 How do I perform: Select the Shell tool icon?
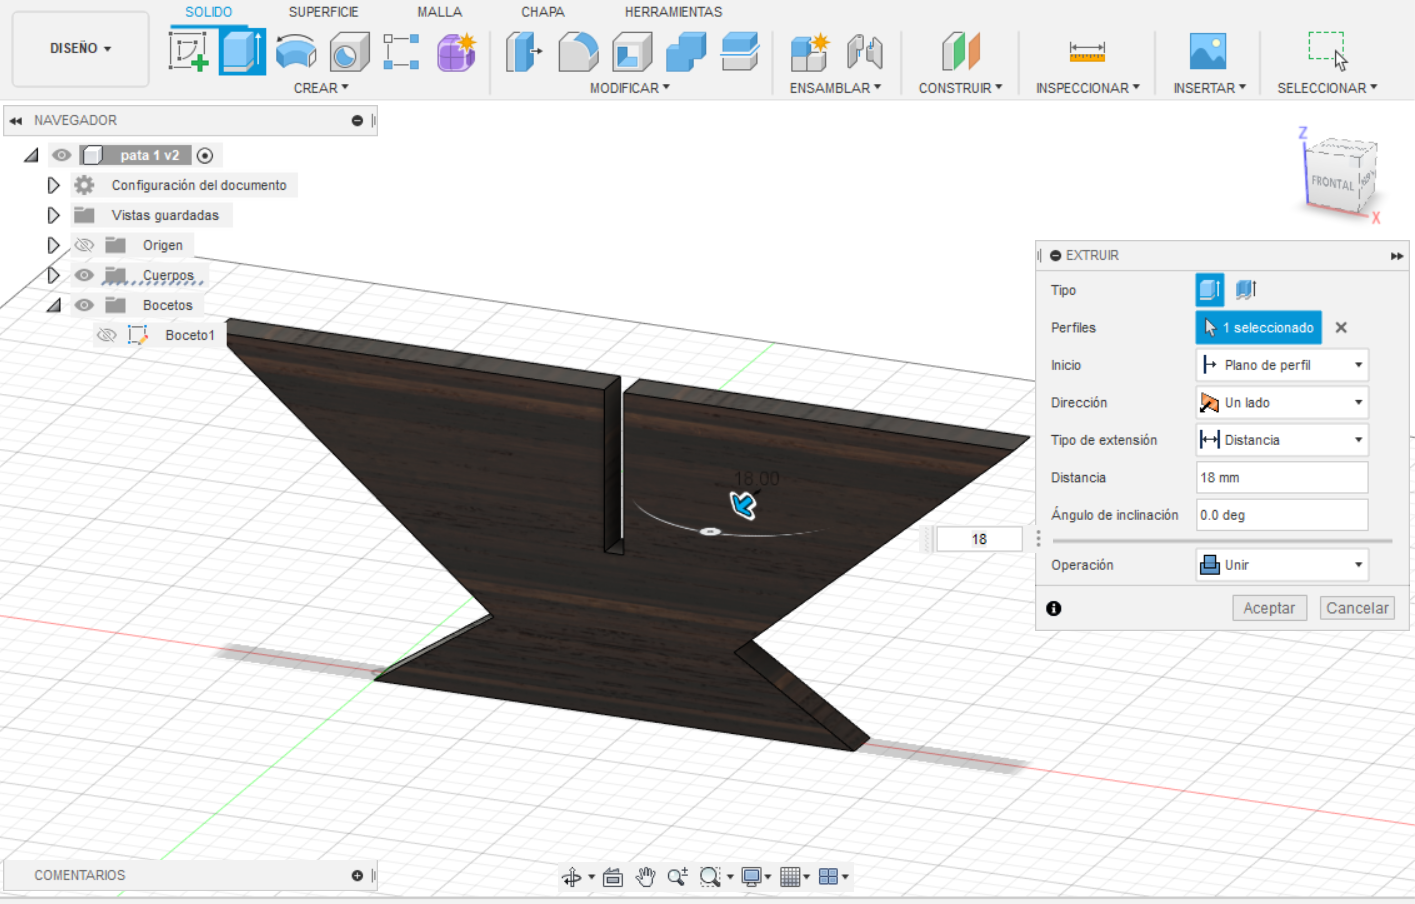pos(632,51)
